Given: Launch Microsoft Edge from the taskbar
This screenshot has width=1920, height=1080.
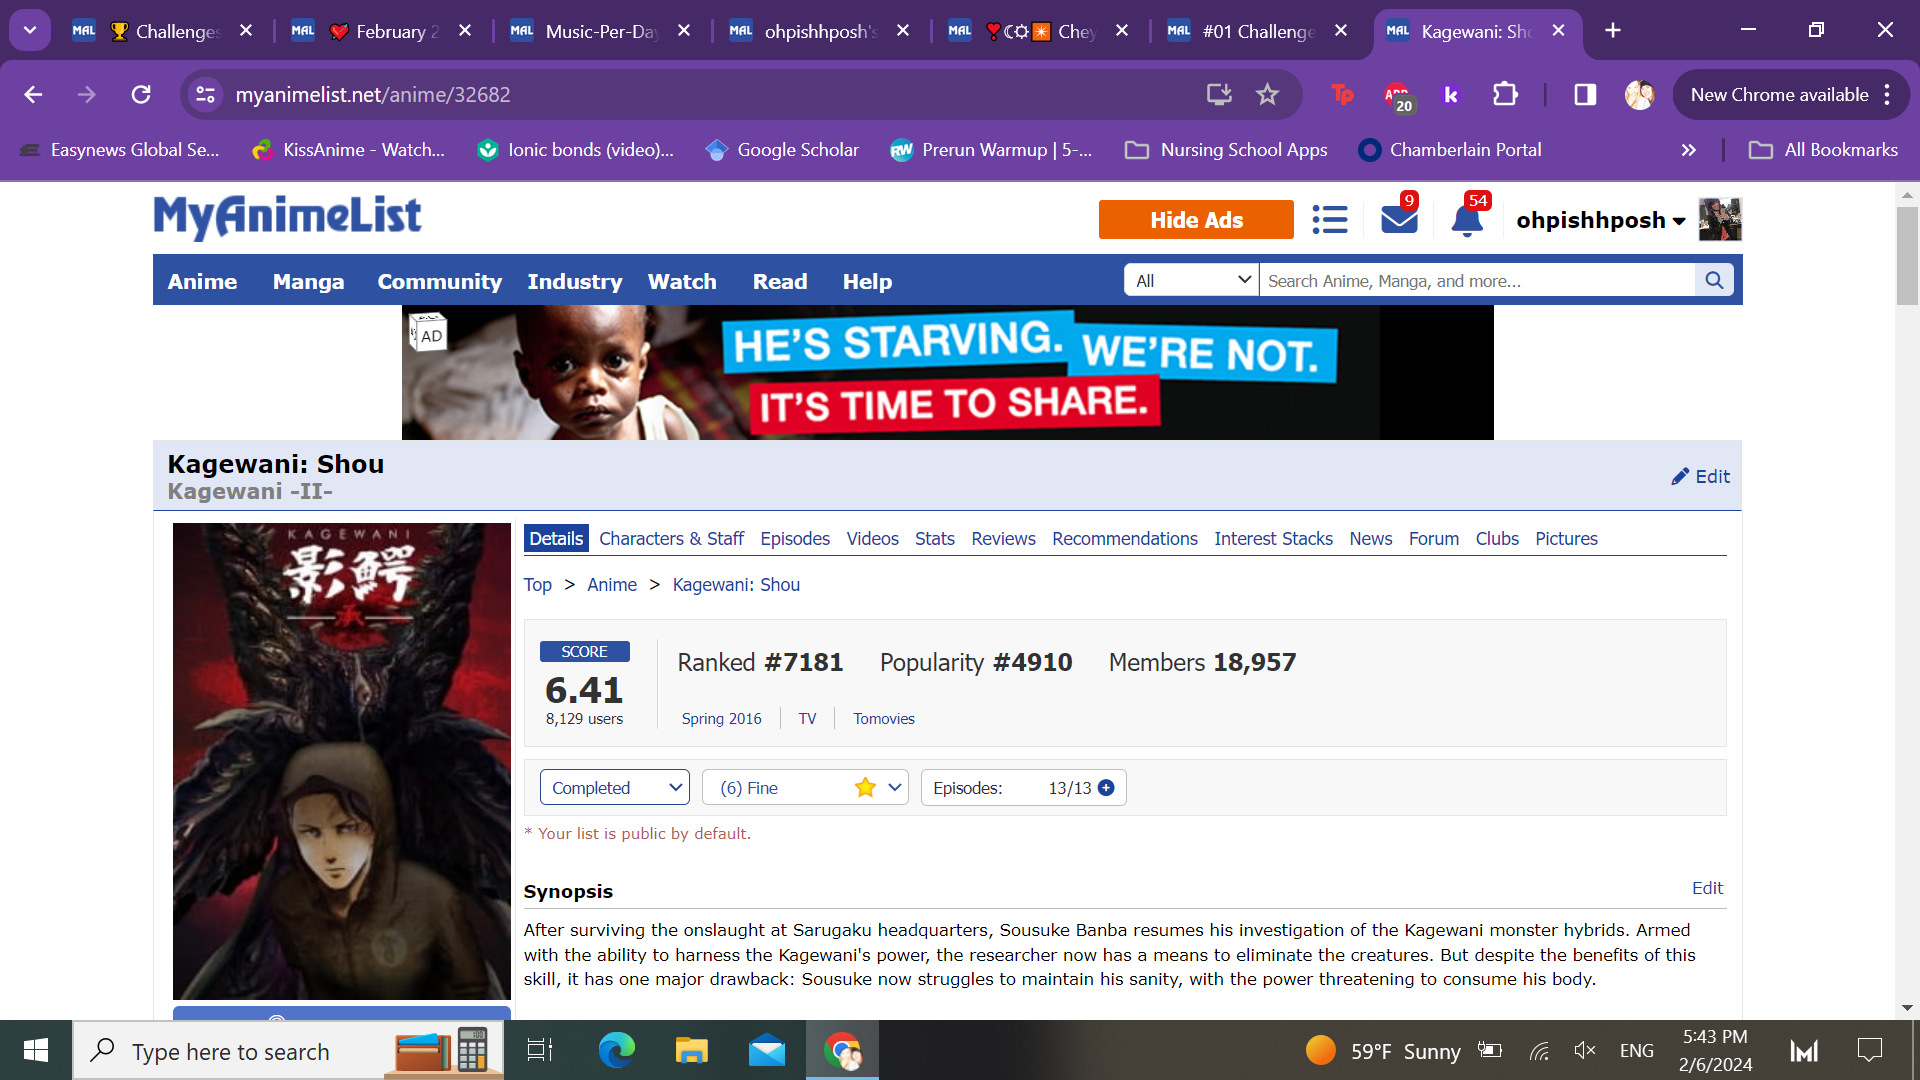Looking at the screenshot, I should coord(616,1050).
